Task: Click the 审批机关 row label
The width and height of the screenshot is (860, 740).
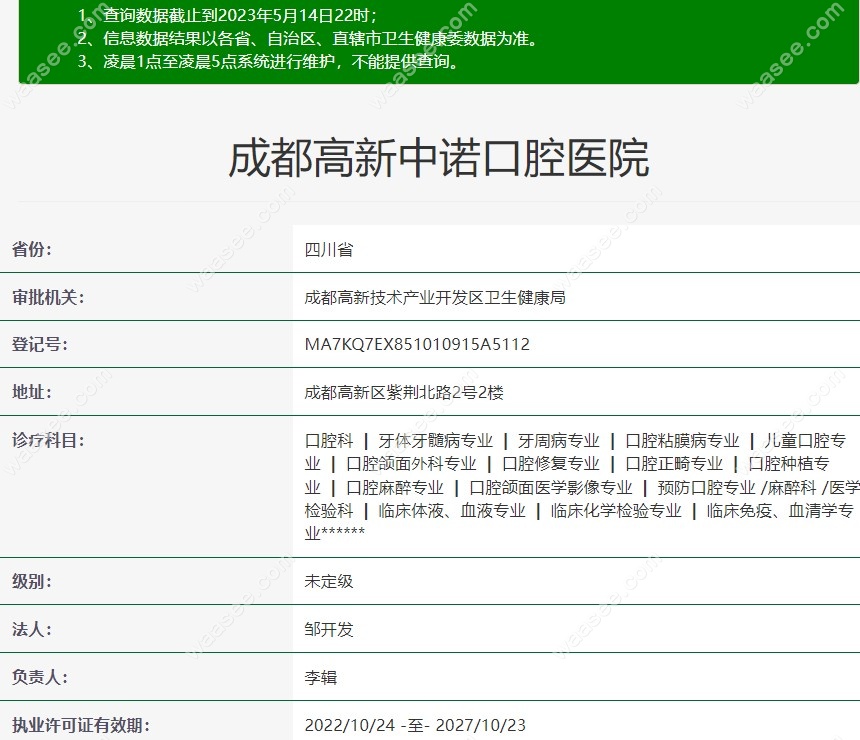Action: click(48, 297)
